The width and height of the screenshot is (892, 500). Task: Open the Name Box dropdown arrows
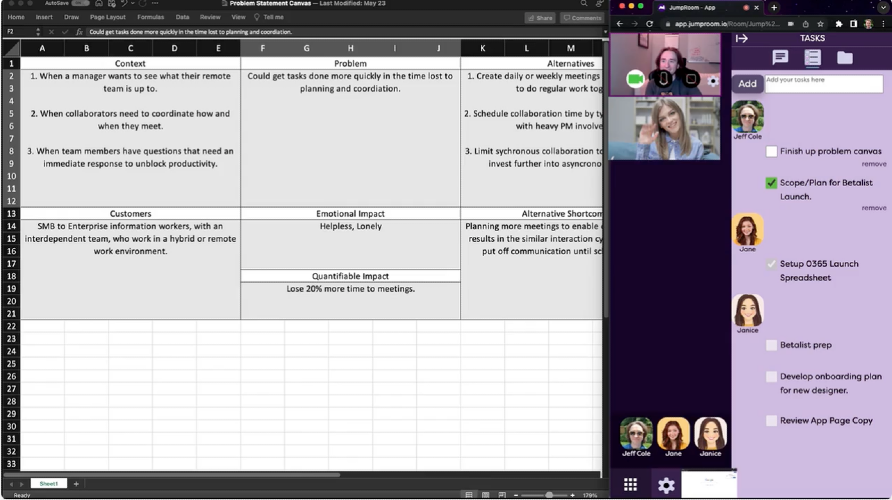38,32
